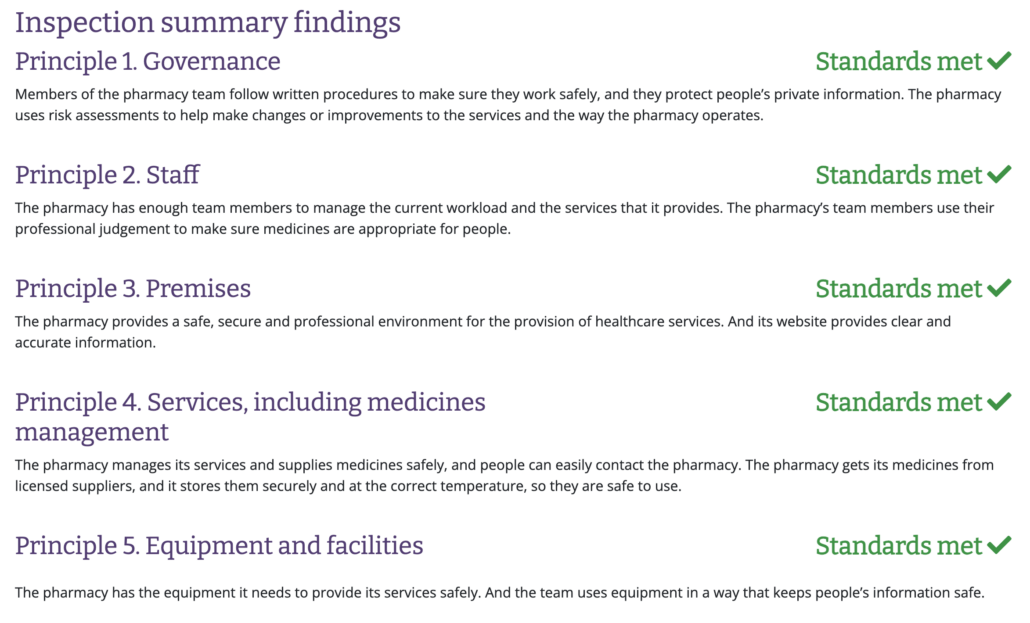Click the Equipment and facilities checkmark icon
The width and height of the screenshot is (1030, 623).
(999, 545)
